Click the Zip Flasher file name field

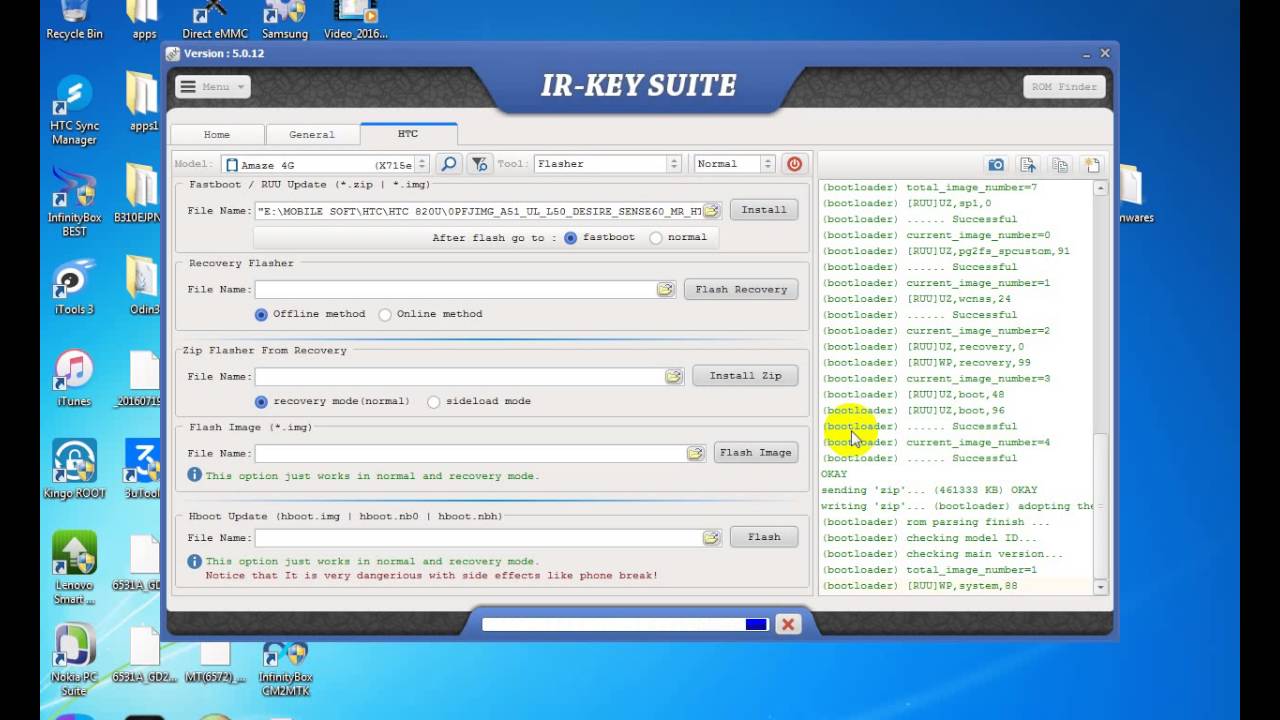(x=460, y=376)
